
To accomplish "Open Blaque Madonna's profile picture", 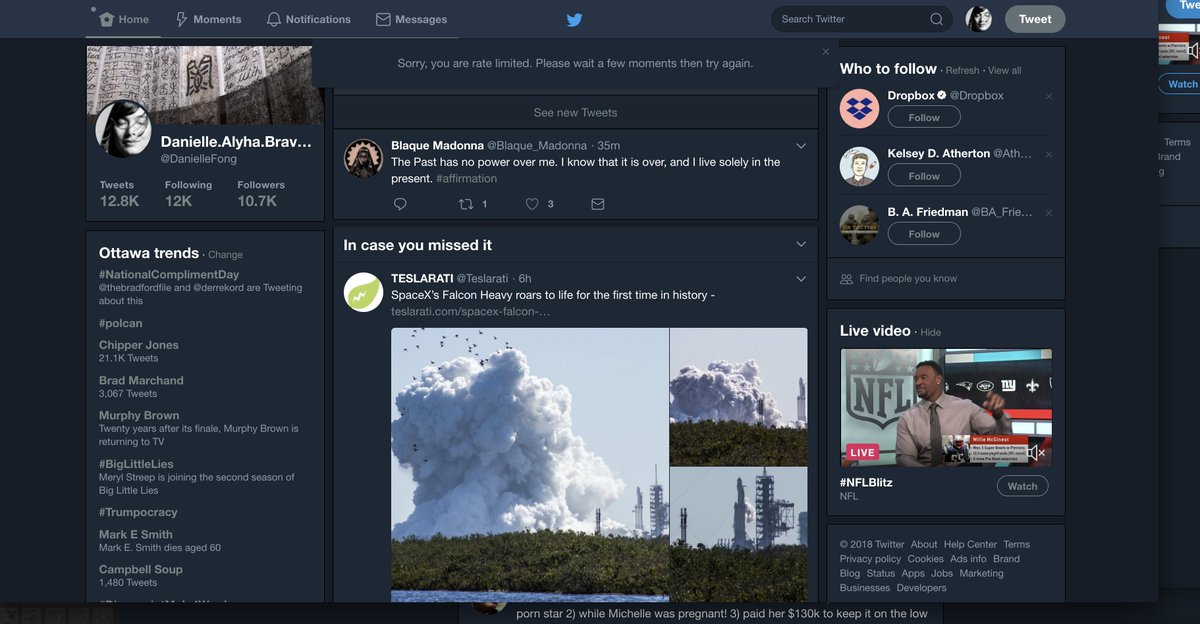I will point(363,159).
